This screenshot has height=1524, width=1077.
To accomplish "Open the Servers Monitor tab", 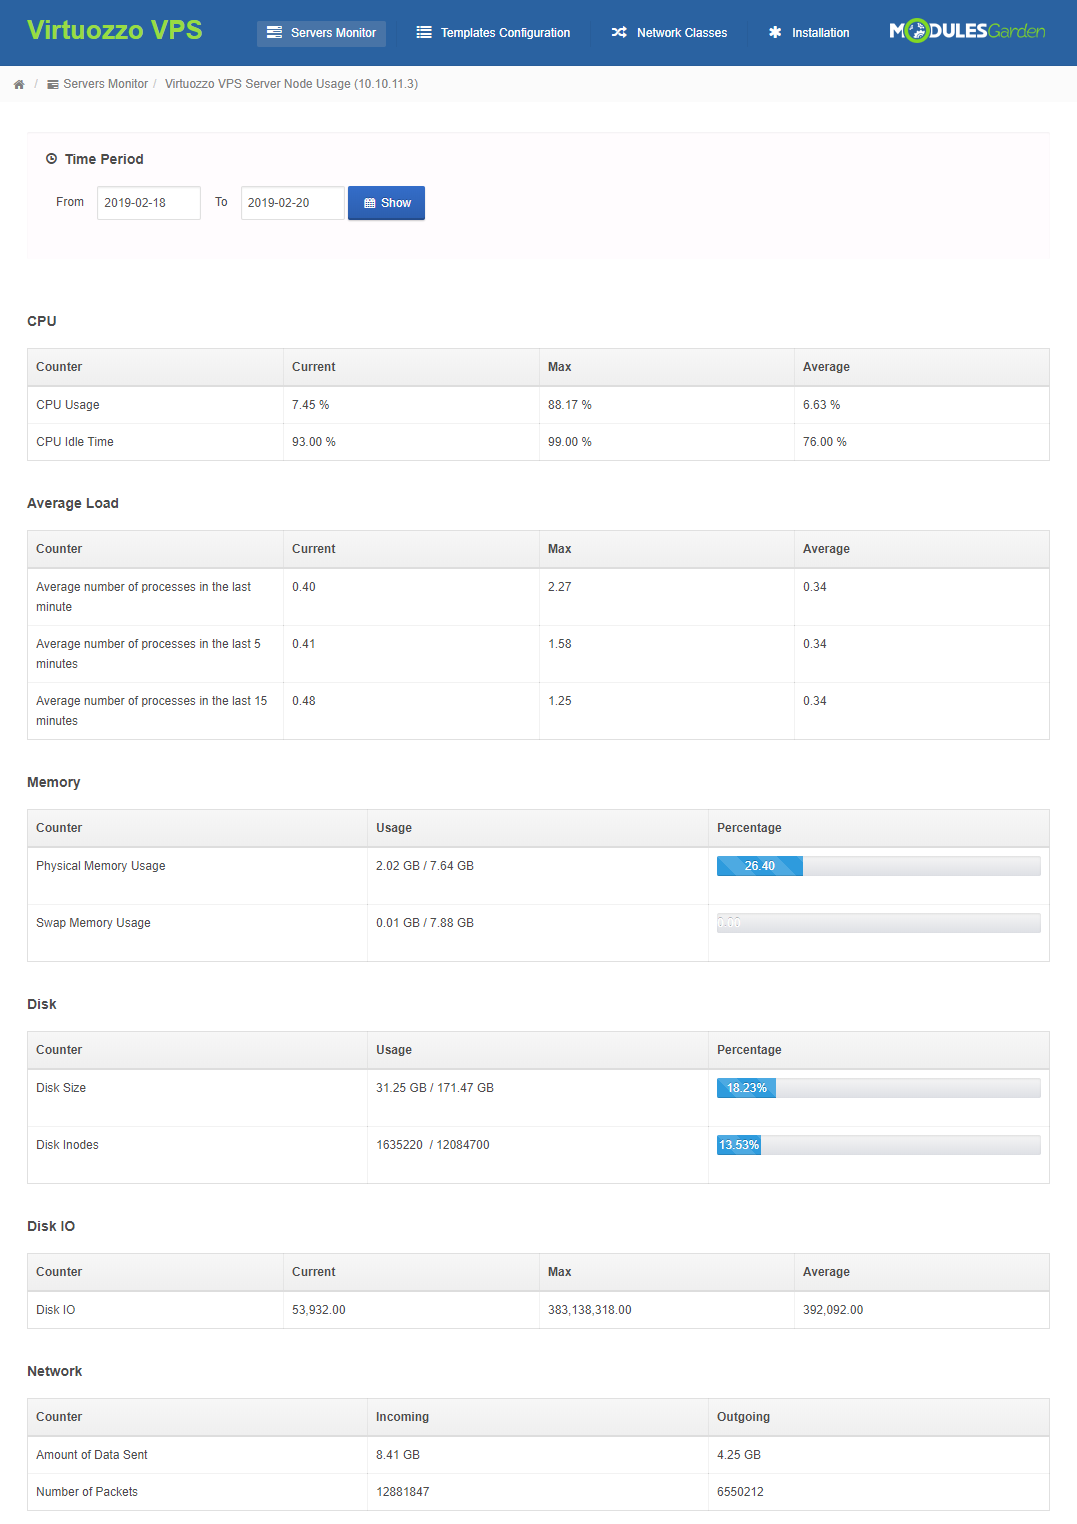I will pos(321,33).
